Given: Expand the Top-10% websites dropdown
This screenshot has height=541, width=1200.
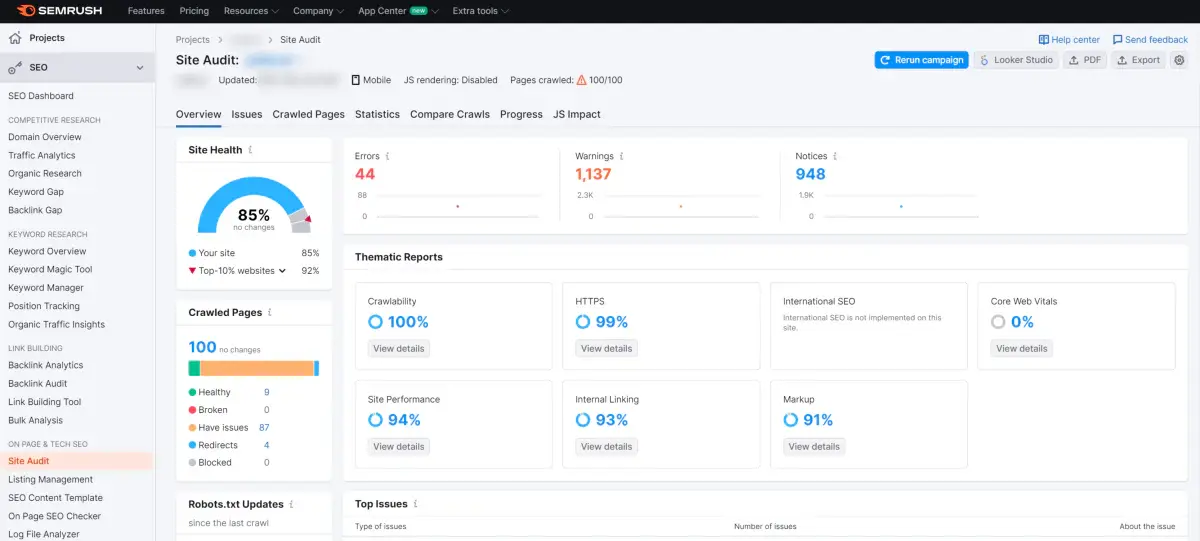Looking at the screenshot, I should click(x=282, y=271).
